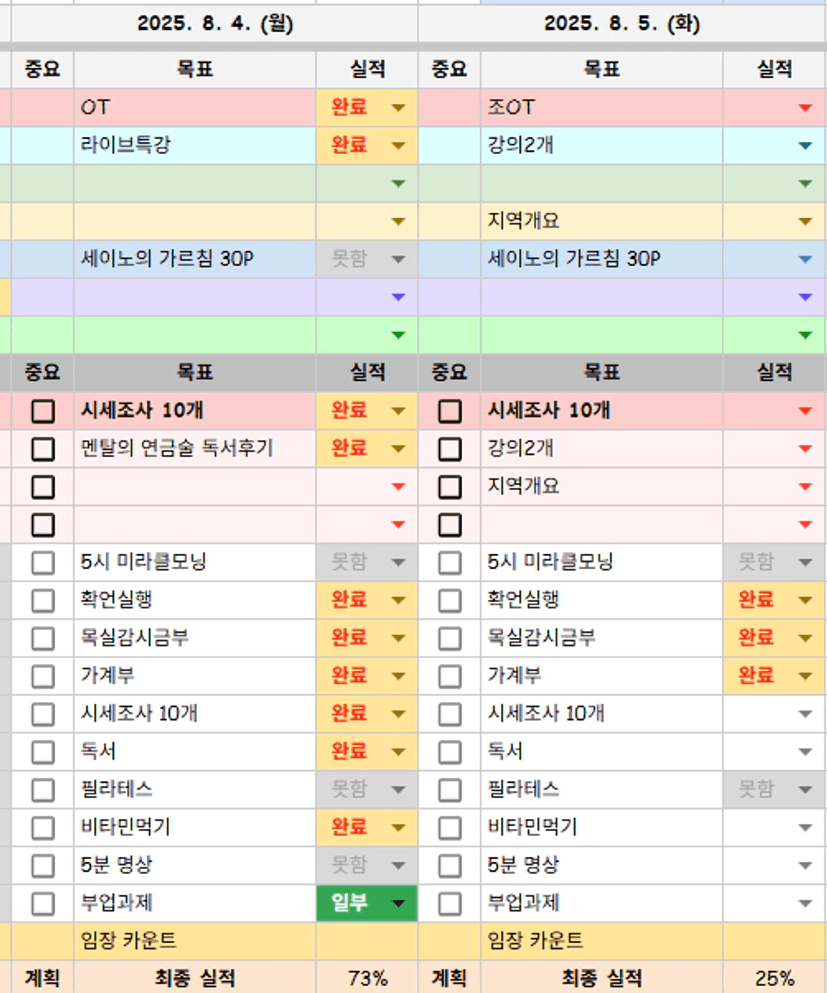The width and height of the screenshot is (827, 993).
Task: Click 부업과제 text under 8. 5. (화)
Action: (523, 903)
